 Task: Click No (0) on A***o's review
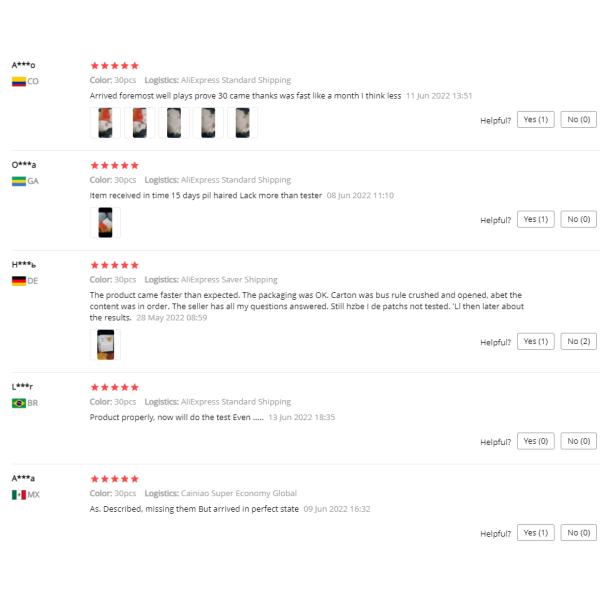pos(578,120)
